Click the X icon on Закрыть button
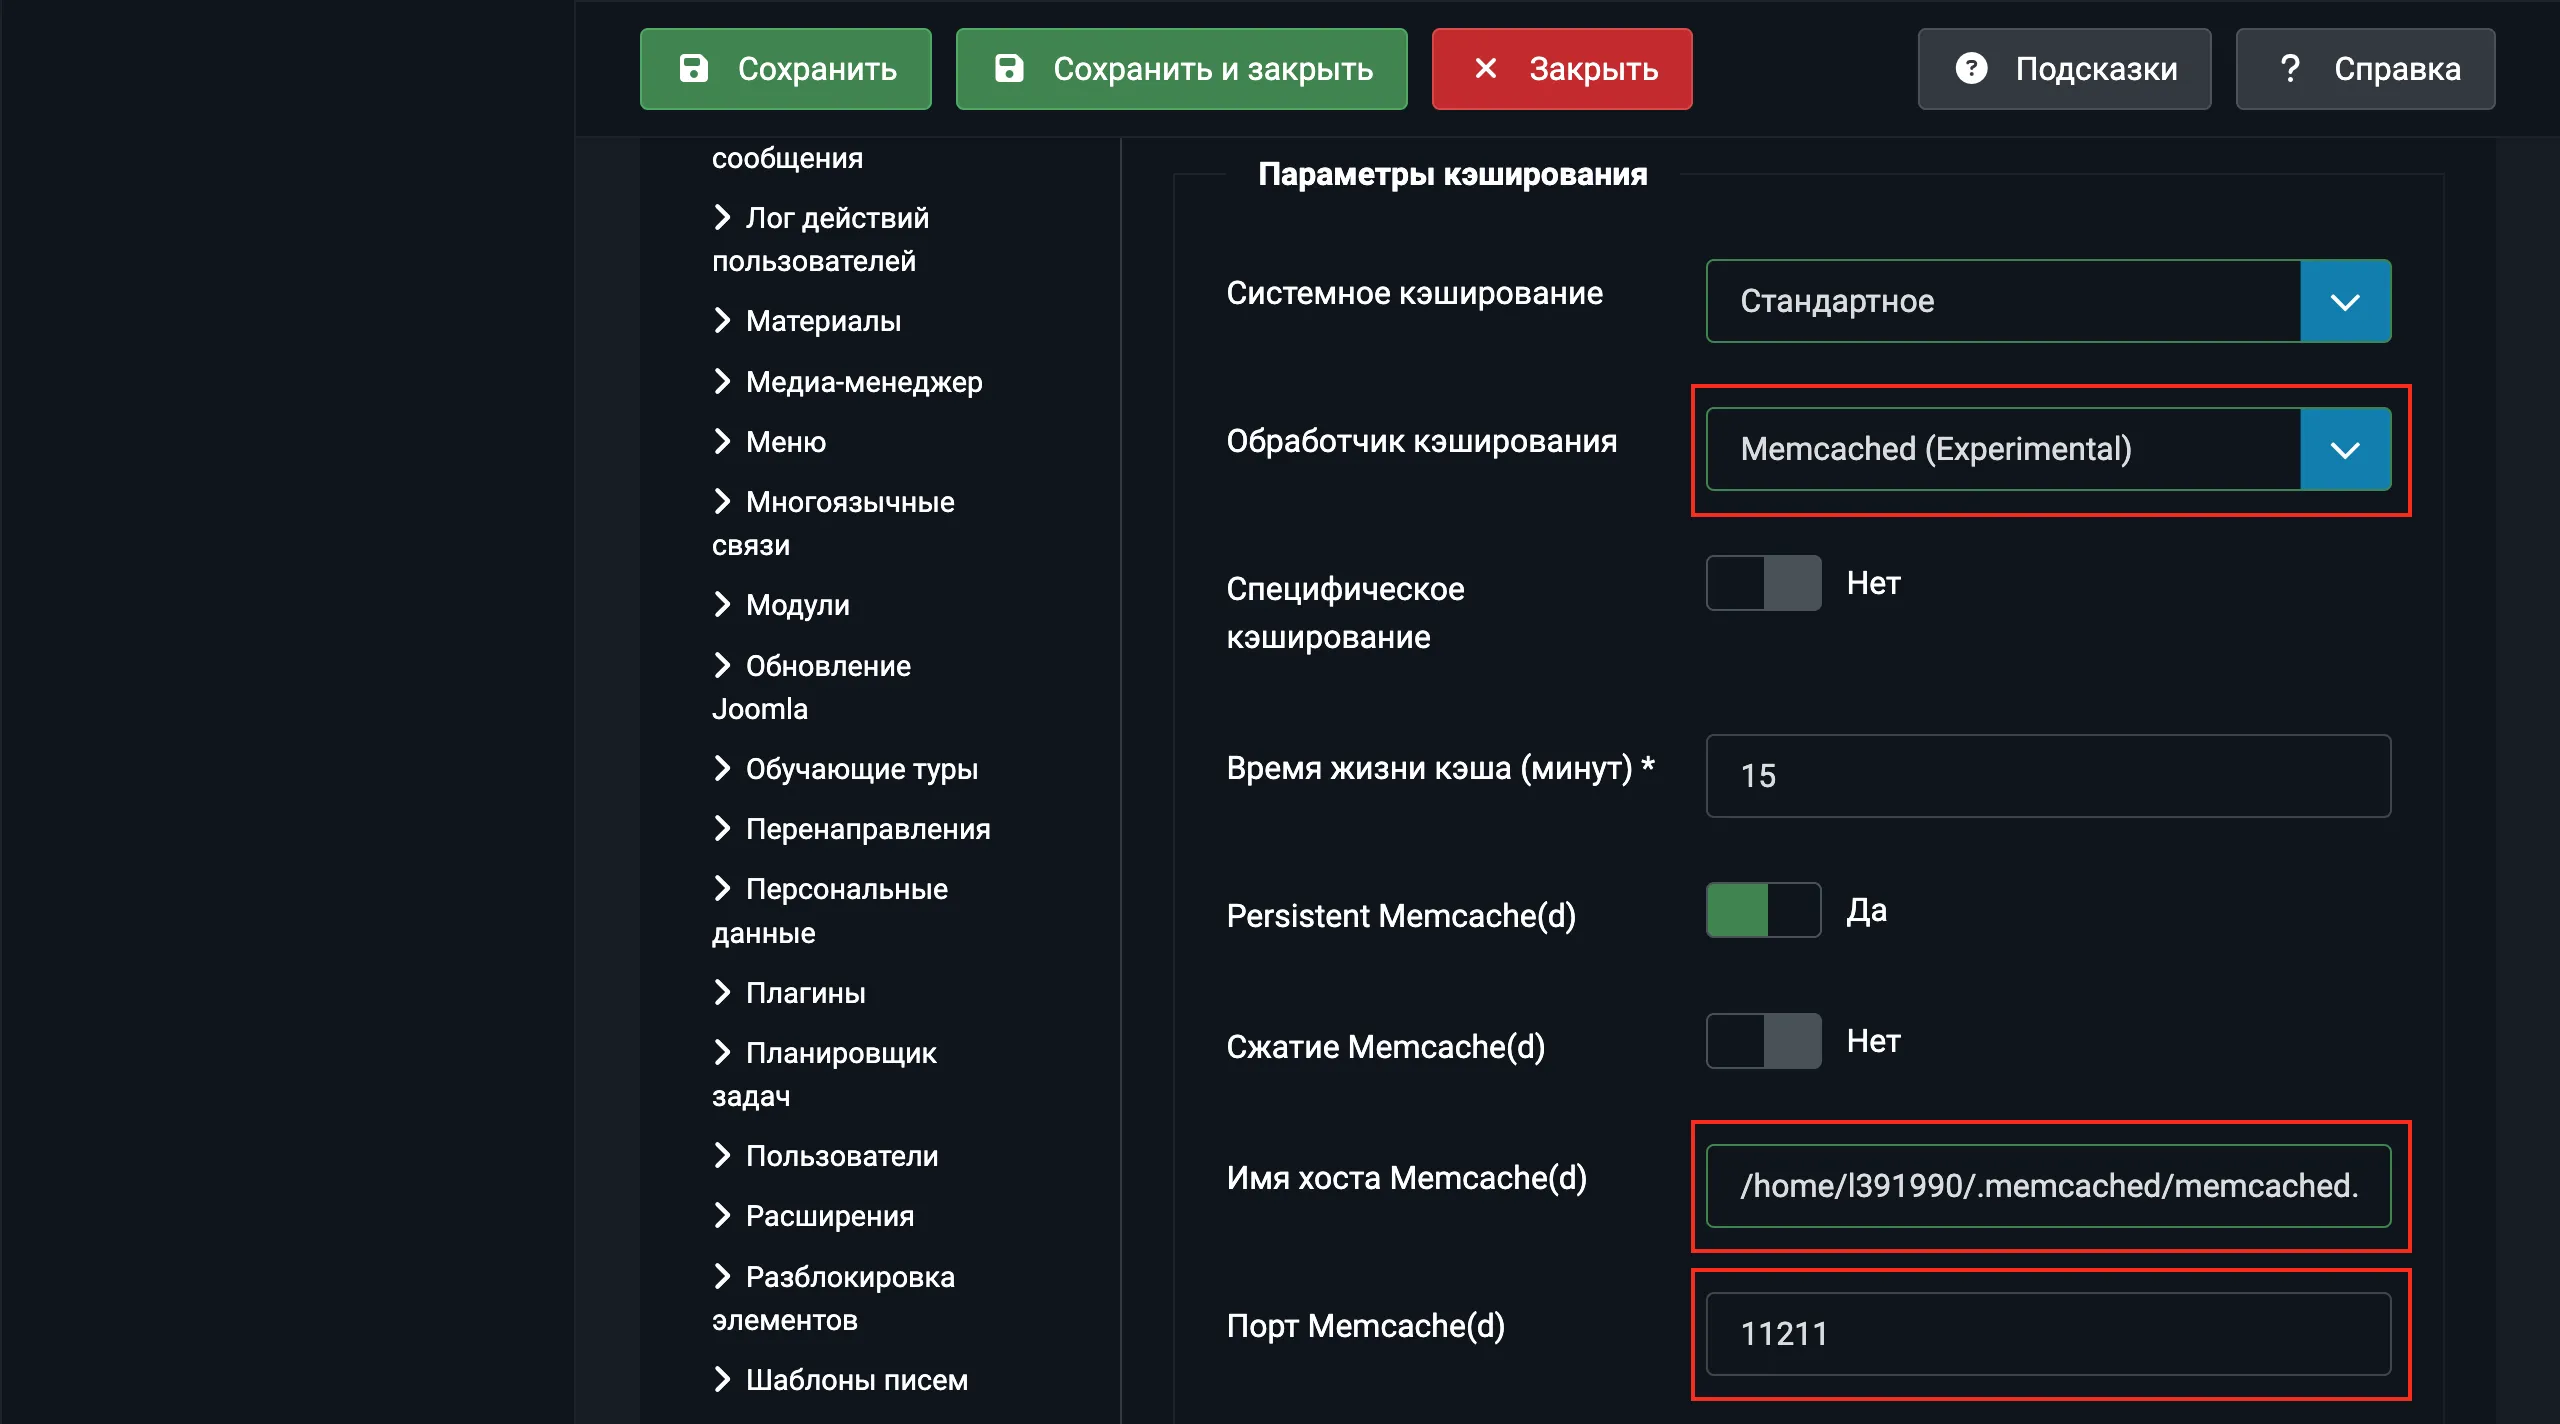Image resolution: width=2560 pixels, height=1424 pixels. pyautogui.click(x=1486, y=68)
